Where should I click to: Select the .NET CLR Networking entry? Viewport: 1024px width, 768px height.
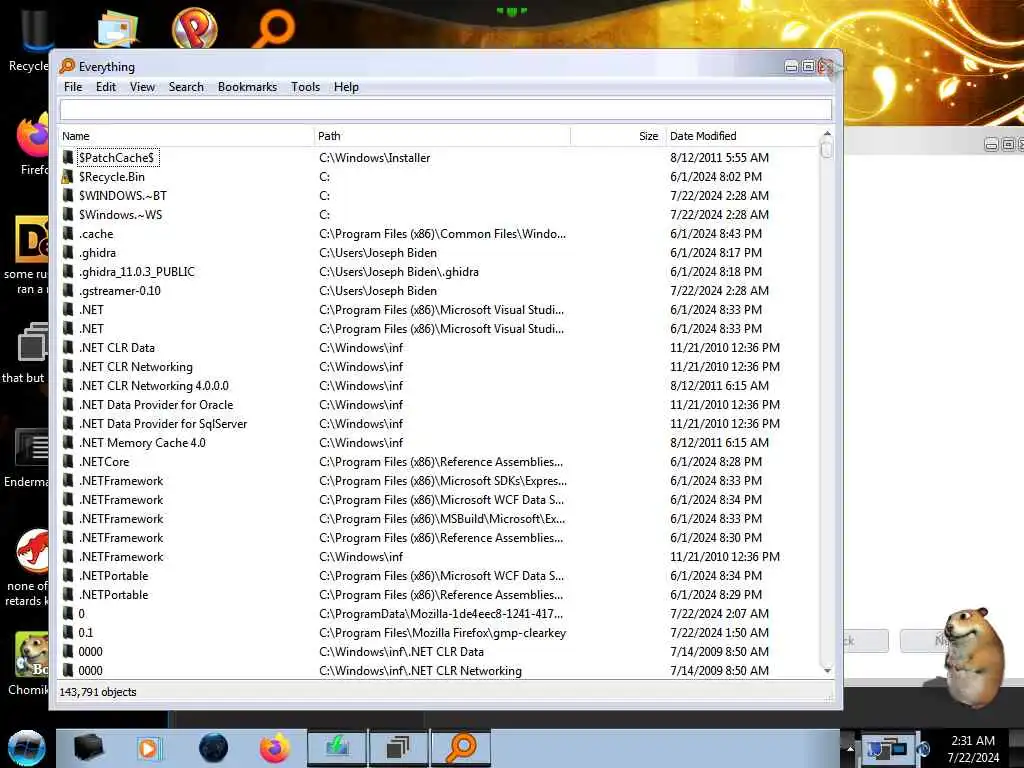pyautogui.click(x=136, y=366)
